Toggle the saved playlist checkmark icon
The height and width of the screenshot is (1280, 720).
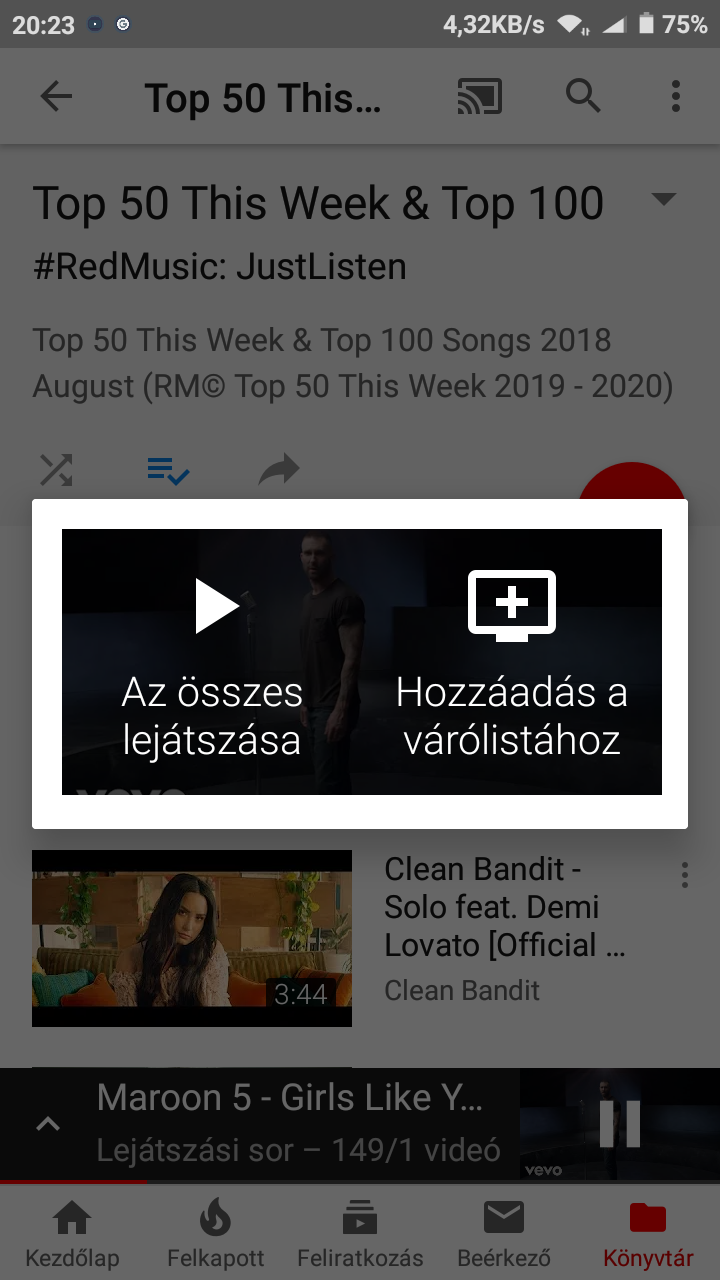pyautogui.click(x=168, y=469)
